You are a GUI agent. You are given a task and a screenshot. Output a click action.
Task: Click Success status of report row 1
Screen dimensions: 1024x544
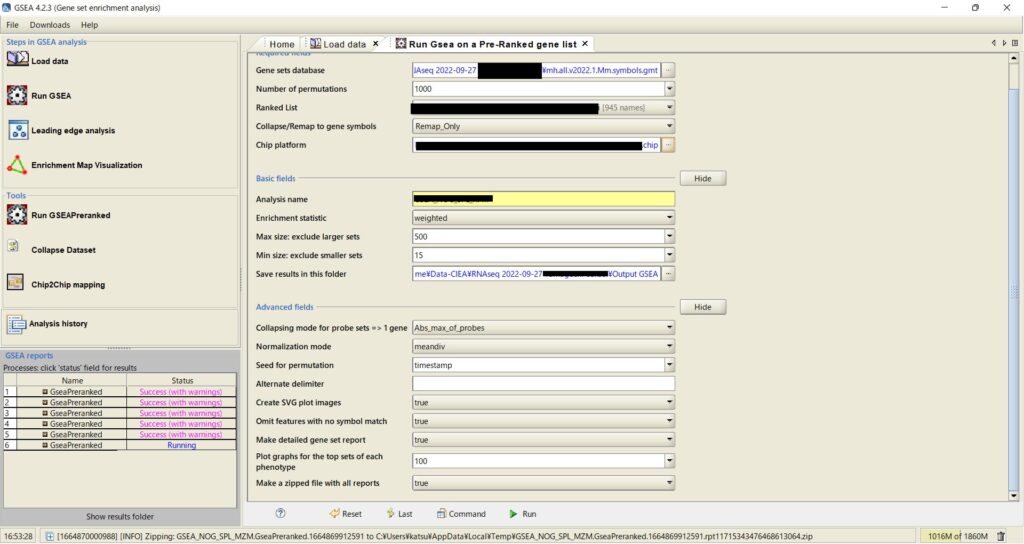pos(181,392)
